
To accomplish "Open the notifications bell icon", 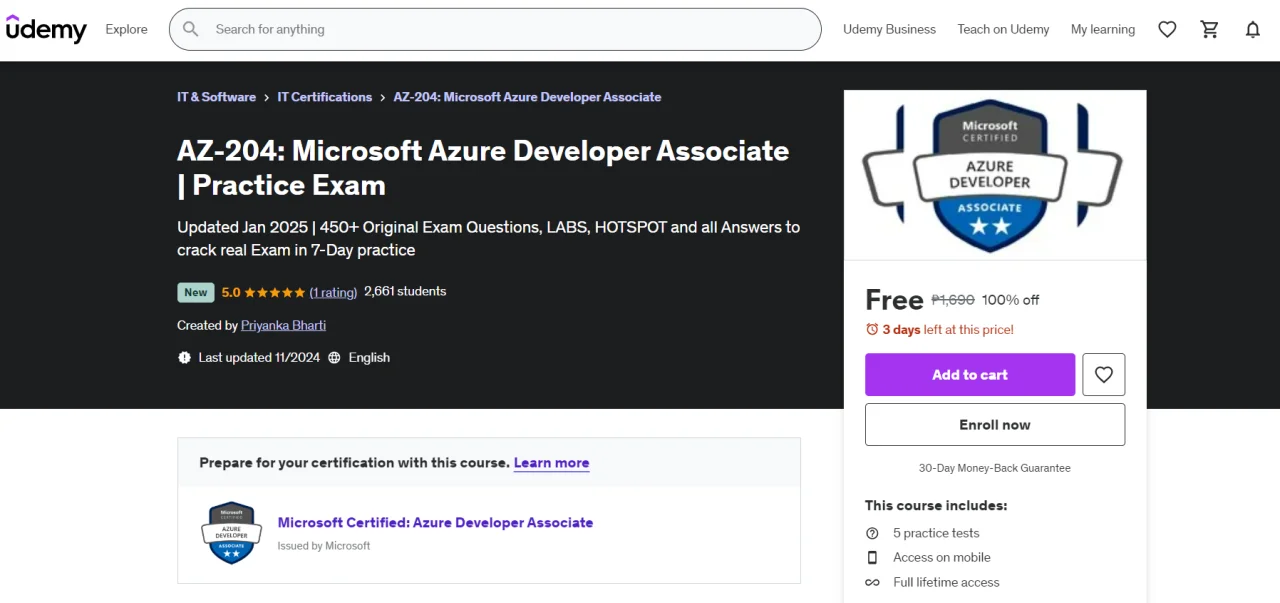I will [x=1253, y=29].
